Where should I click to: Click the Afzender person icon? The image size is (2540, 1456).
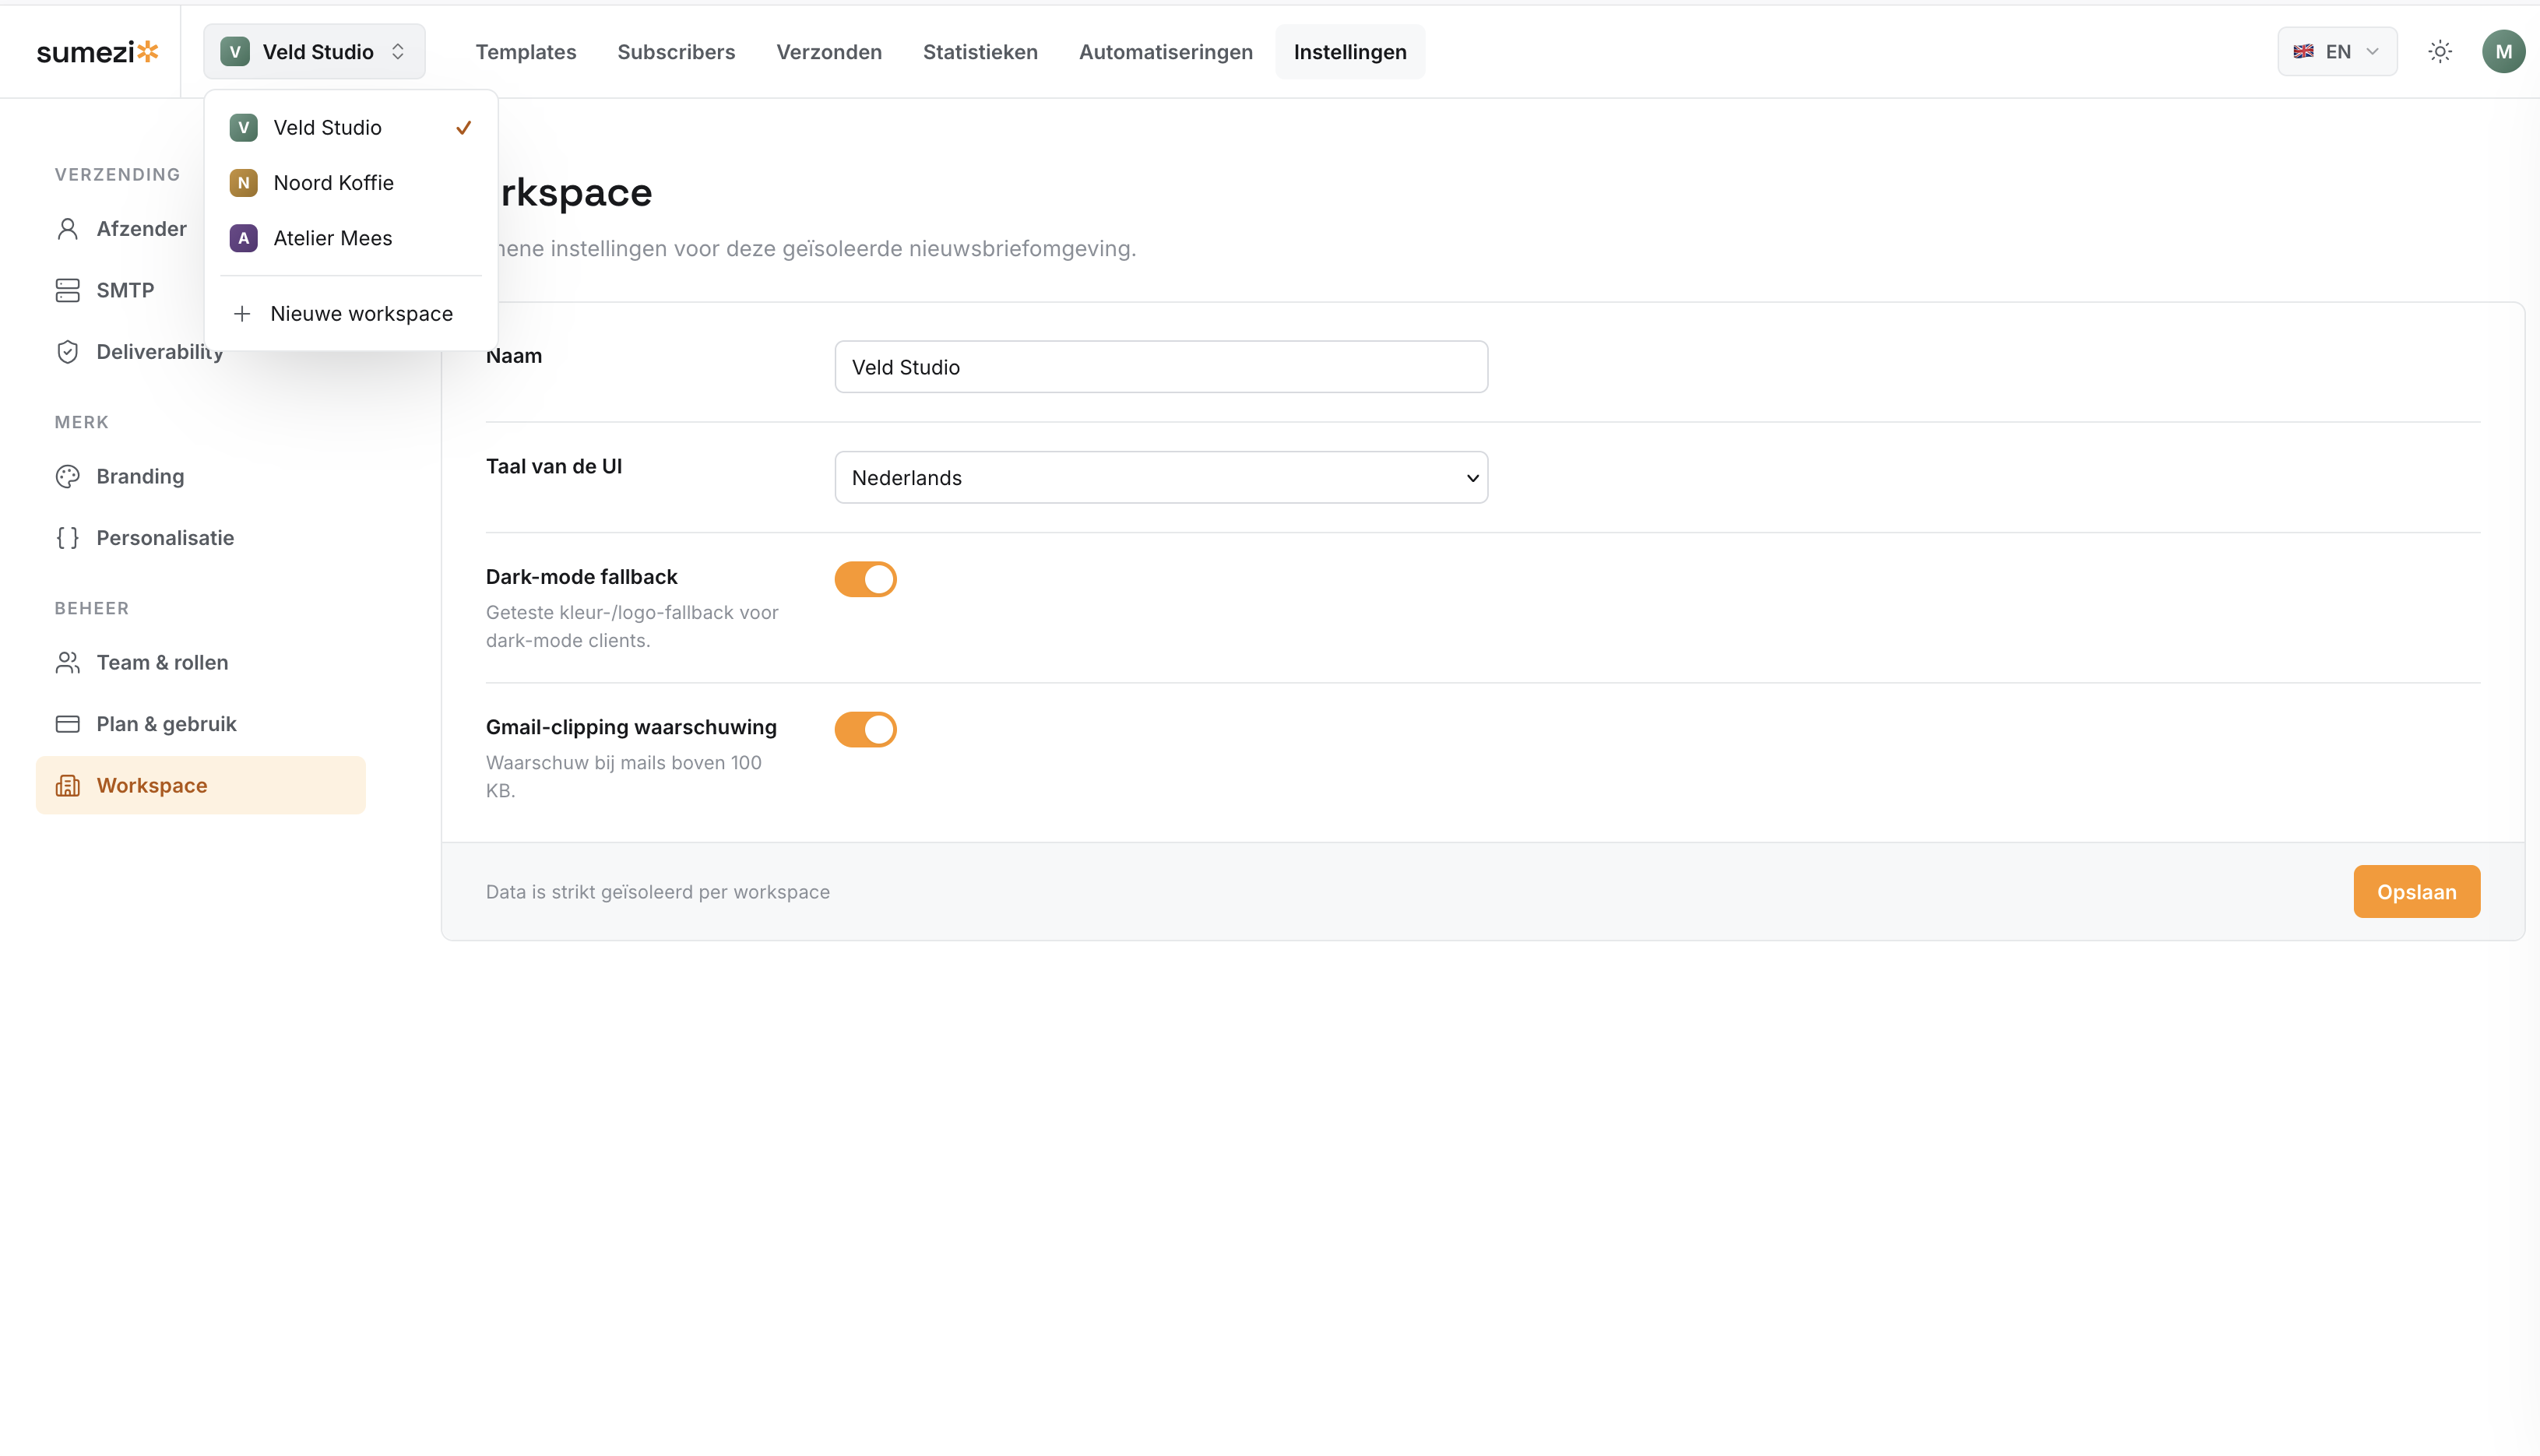coord(67,229)
